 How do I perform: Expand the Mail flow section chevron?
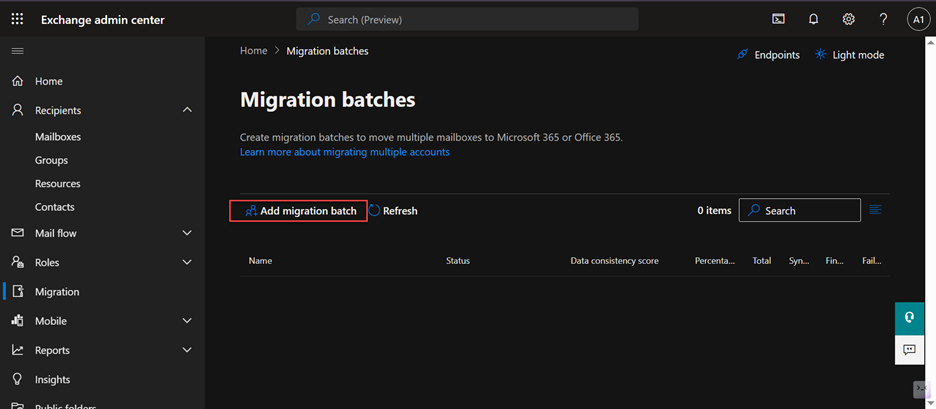pyautogui.click(x=187, y=233)
